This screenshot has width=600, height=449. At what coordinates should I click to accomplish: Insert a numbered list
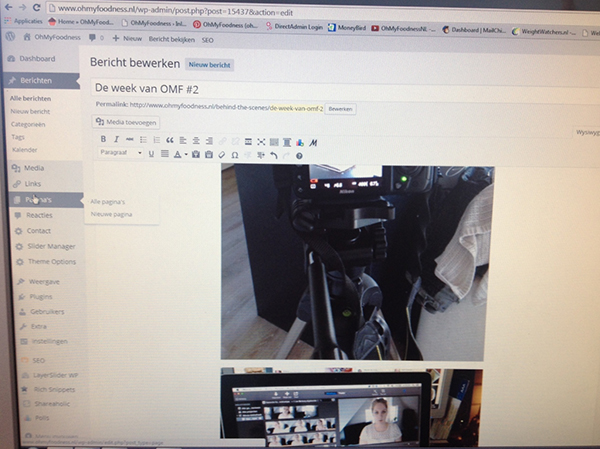tap(157, 140)
